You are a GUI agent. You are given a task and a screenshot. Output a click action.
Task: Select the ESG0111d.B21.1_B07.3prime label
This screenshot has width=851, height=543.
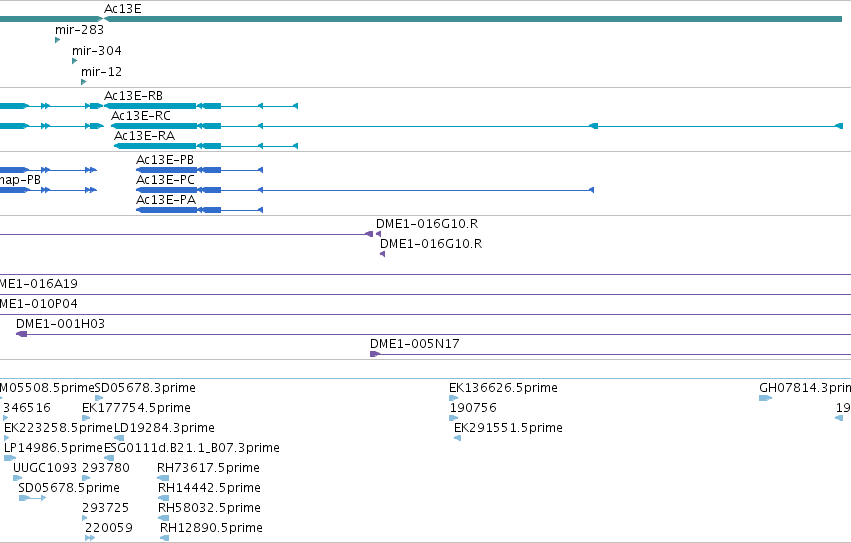pos(192,448)
